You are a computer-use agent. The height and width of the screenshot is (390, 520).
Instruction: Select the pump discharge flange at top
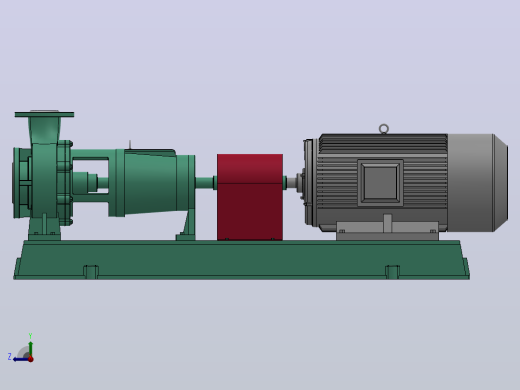pos(44,114)
